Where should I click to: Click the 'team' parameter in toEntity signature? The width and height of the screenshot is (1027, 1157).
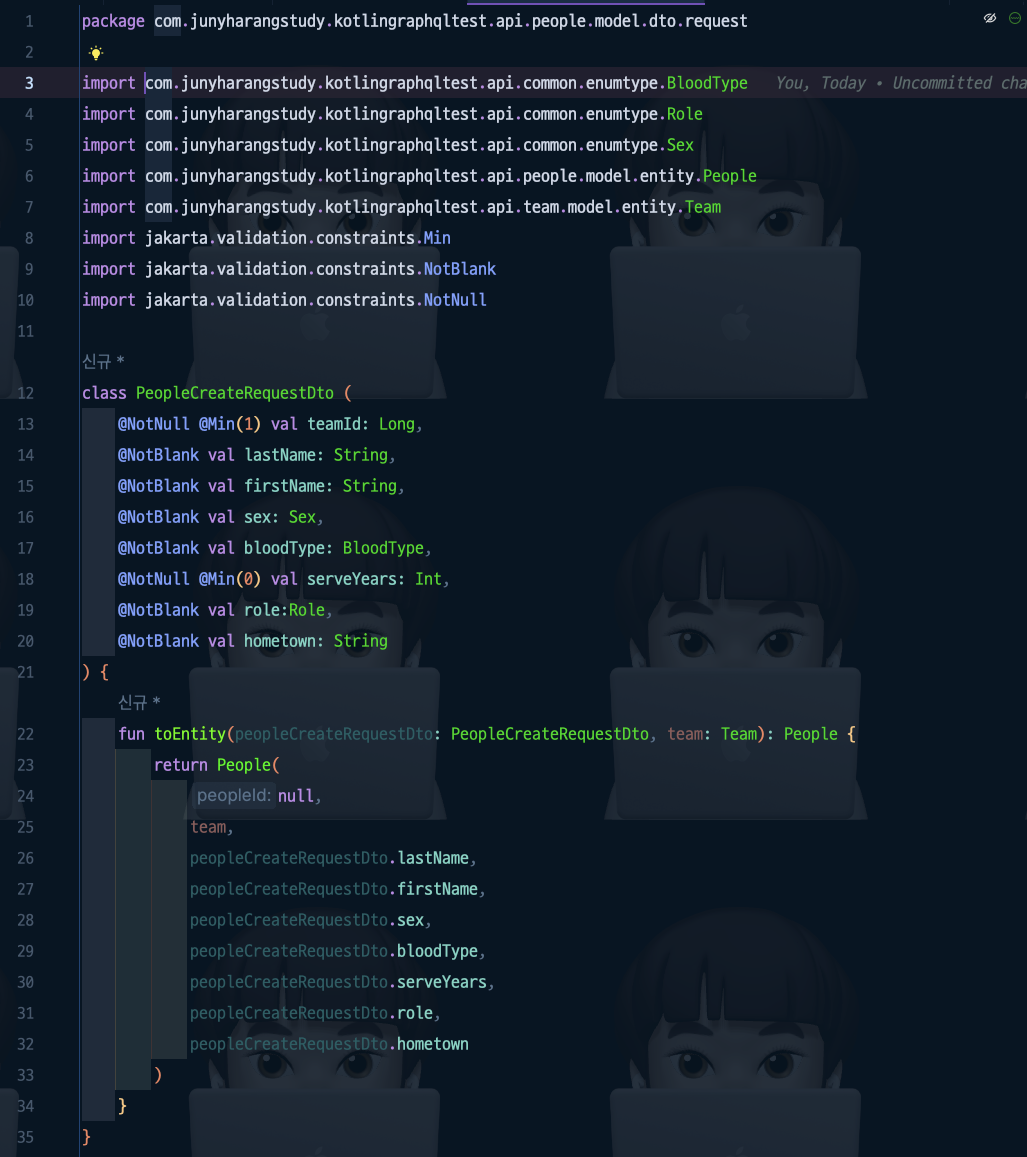tap(685, 734)
